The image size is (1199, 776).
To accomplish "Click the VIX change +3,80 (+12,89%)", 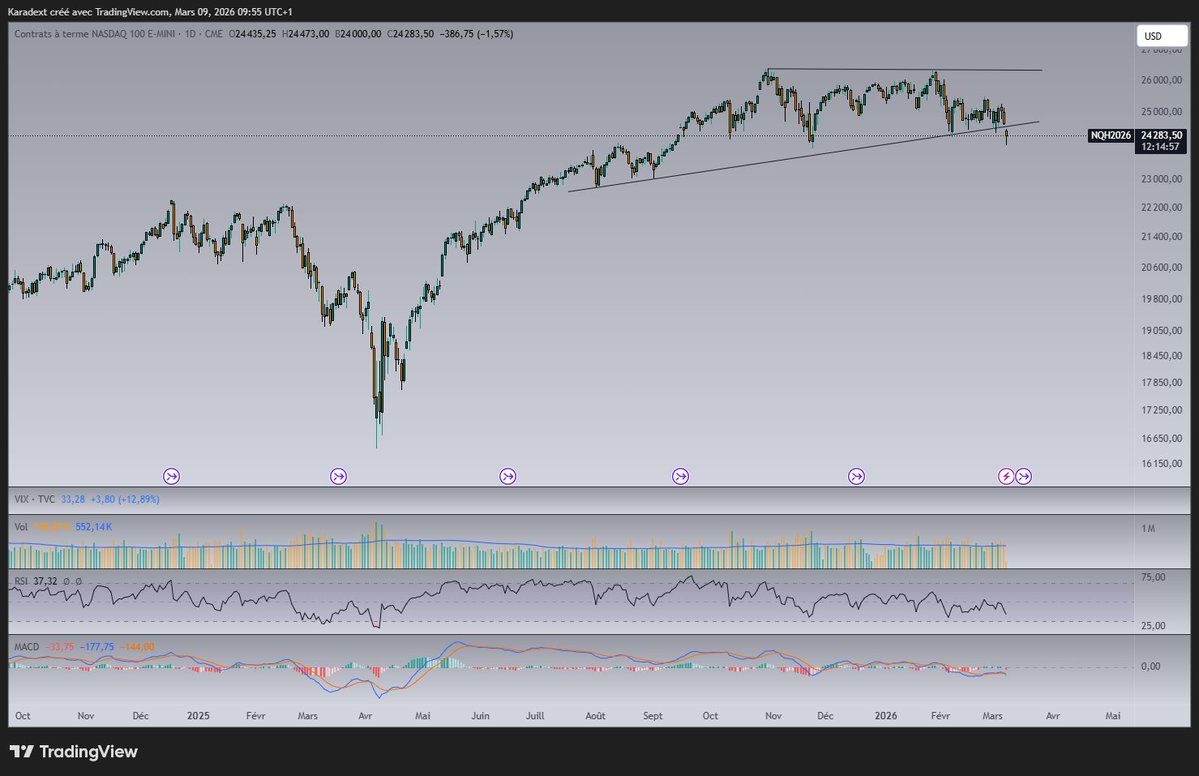I will (125, 499).
